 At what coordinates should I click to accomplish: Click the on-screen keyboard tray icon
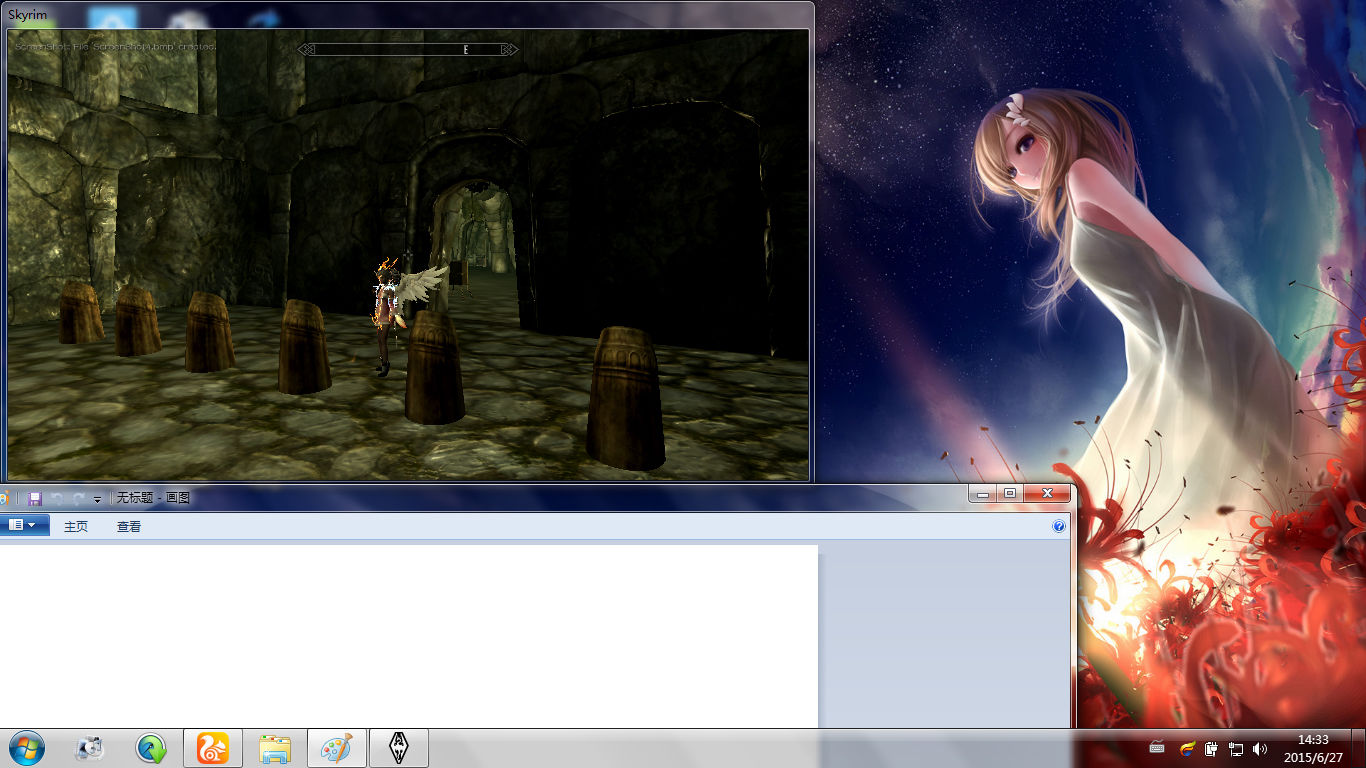1157,747
